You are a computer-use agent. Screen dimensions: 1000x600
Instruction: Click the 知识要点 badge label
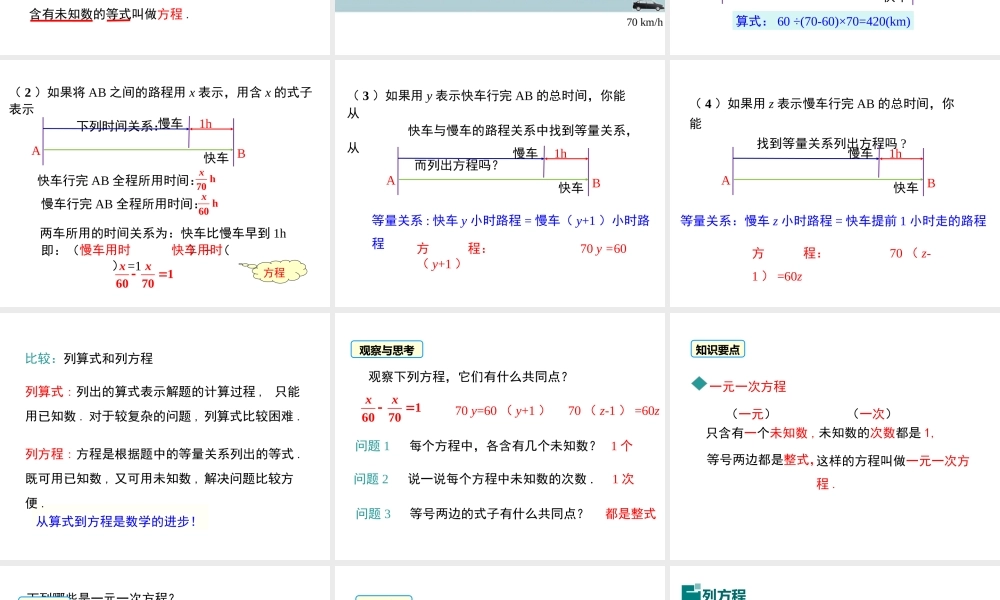coord(717,349)
